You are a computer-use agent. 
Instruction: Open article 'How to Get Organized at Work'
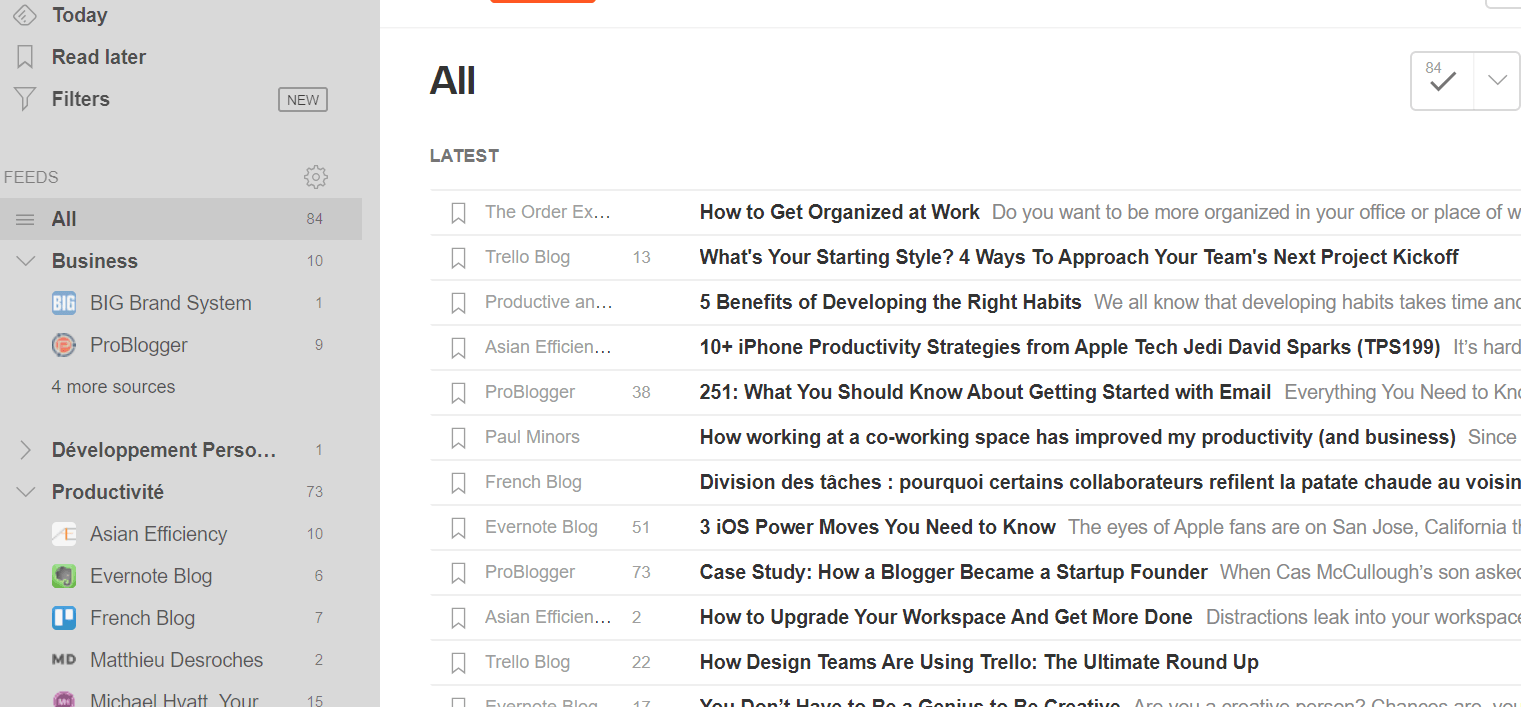(840, 212)
